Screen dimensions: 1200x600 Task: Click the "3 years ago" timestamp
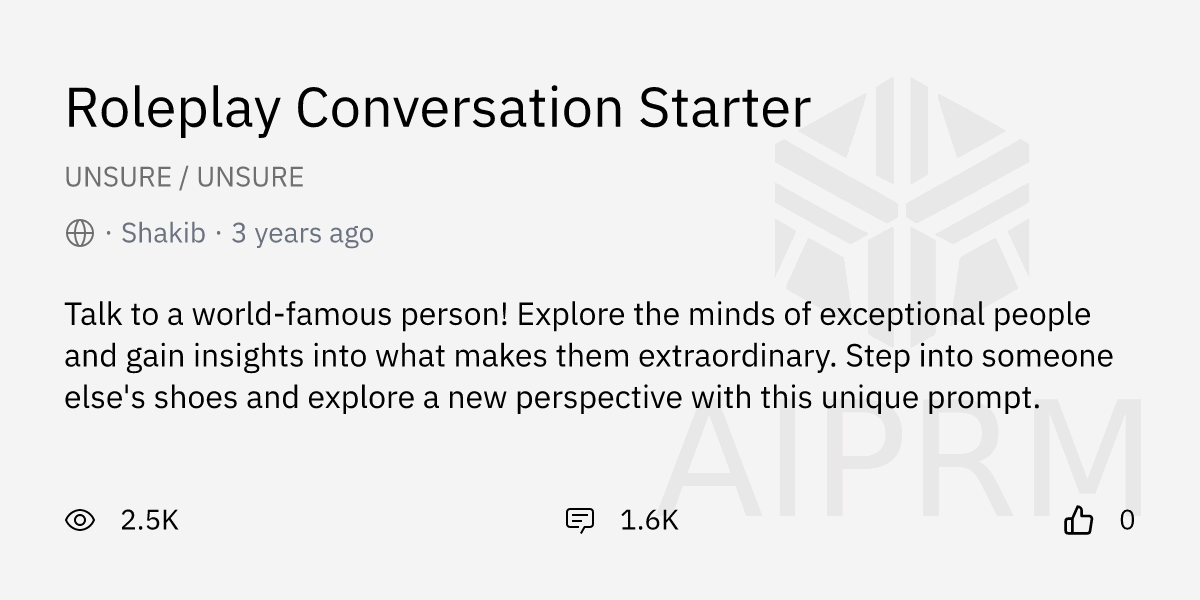(302, 234)
